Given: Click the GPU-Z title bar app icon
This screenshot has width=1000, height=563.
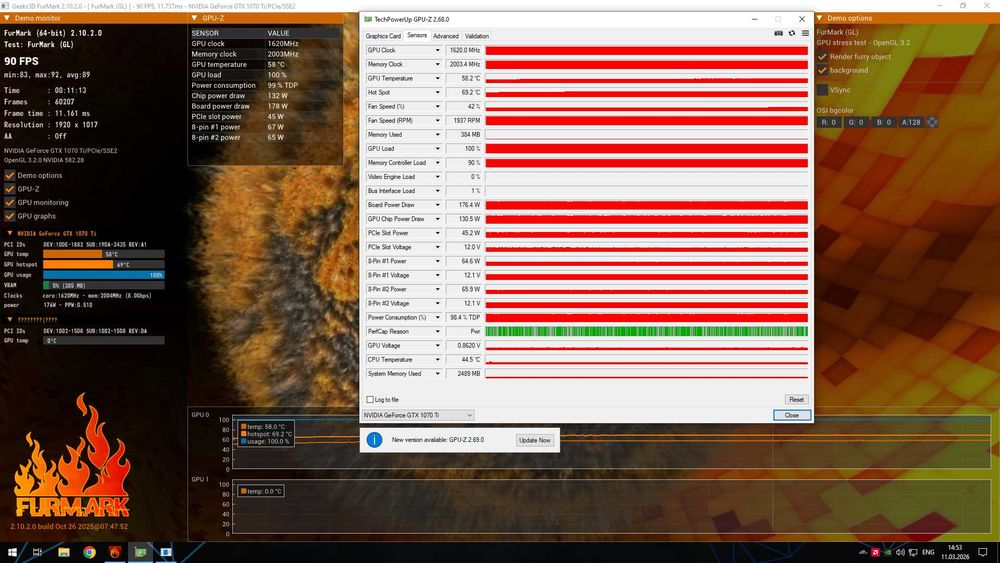Looking at the screenshot, I should click(368, 19).
